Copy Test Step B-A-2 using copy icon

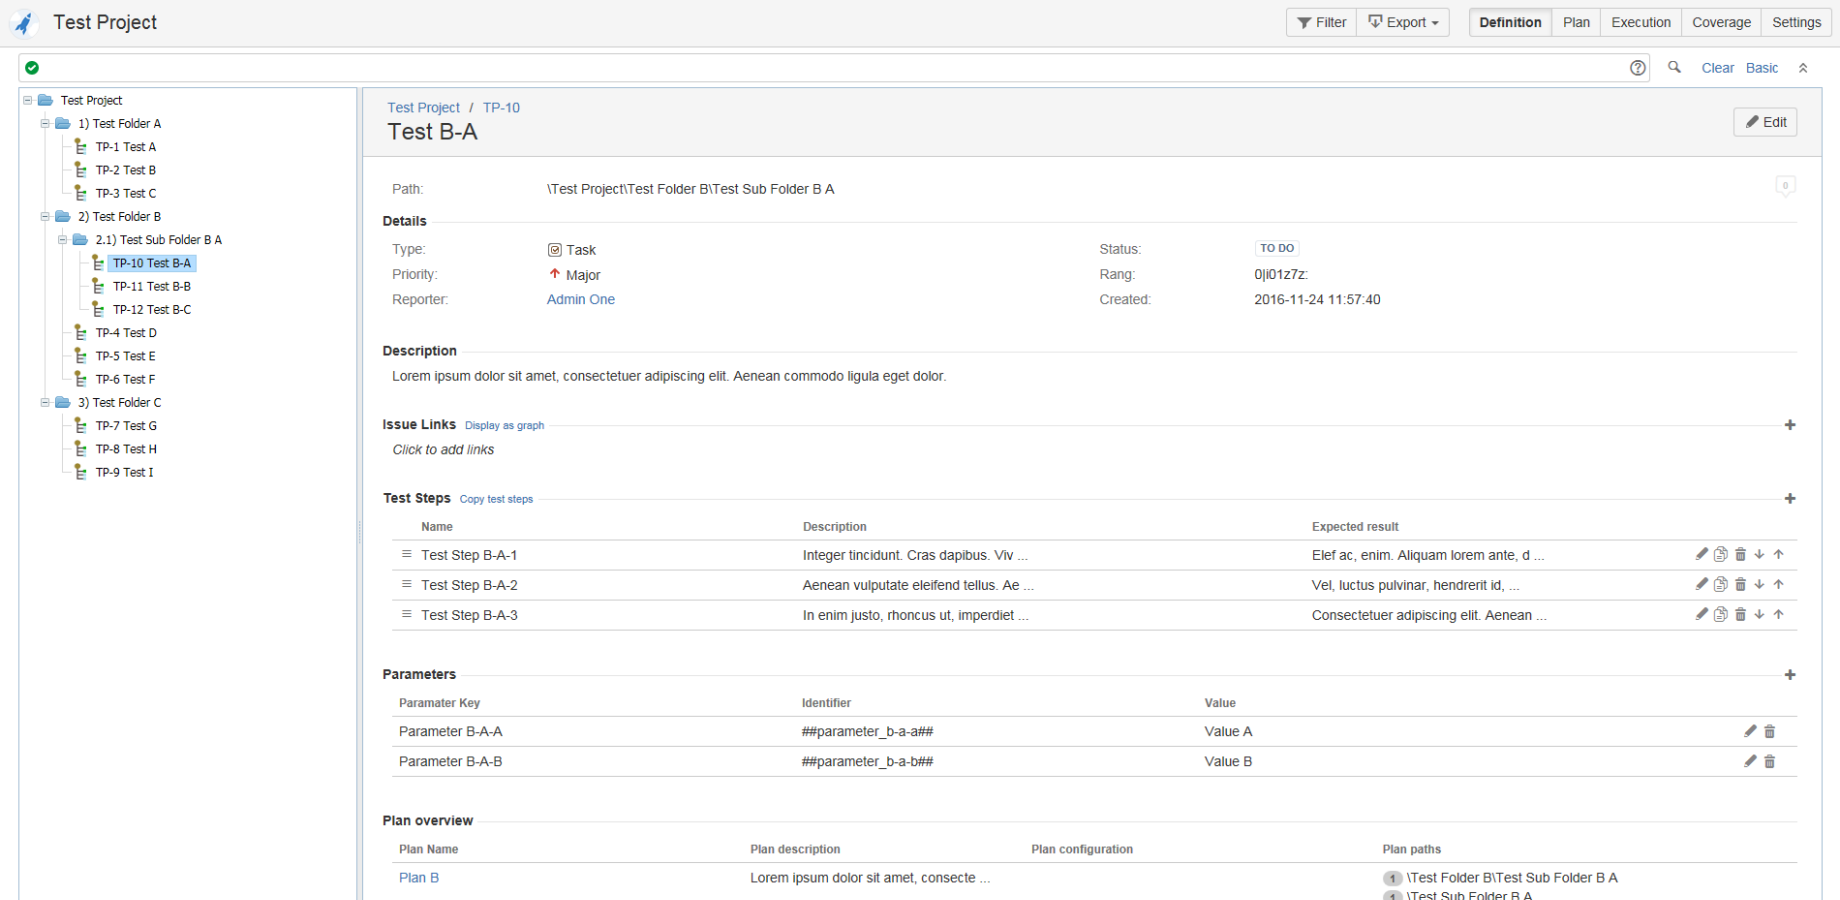(x=1720, y=585)
